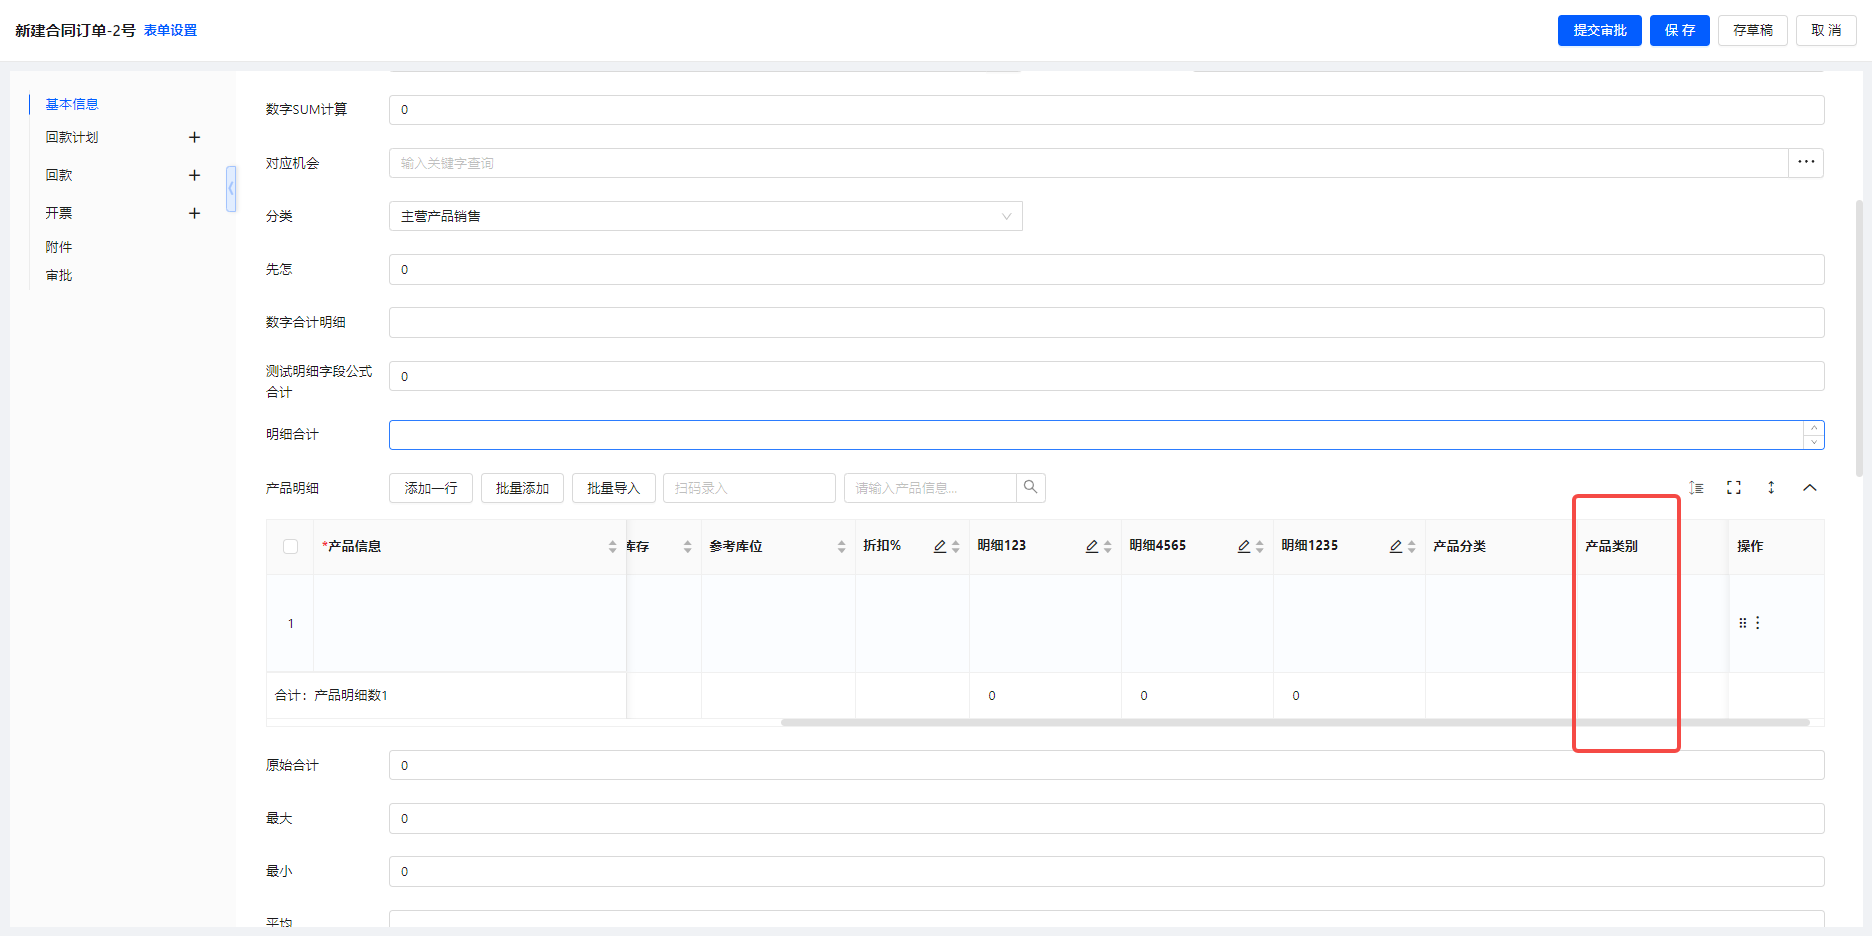
Task: Click the page vertical scrollbar
Action: click(x=1859, y=338)
